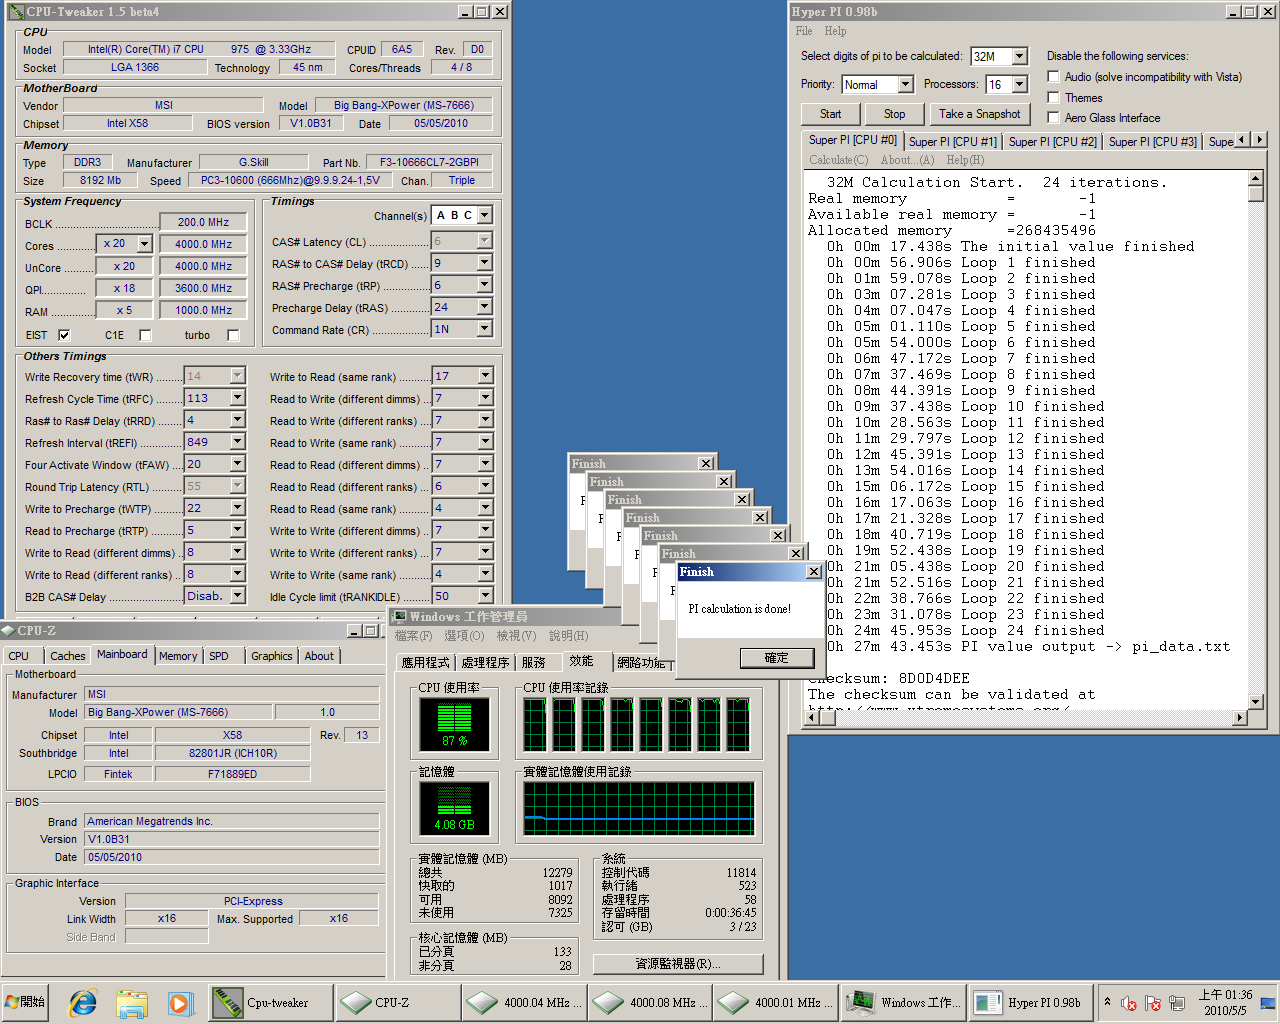Open the Action Center flag tray icon
This screenshot has height=1024, width=1280.
click(1153, 1003)
